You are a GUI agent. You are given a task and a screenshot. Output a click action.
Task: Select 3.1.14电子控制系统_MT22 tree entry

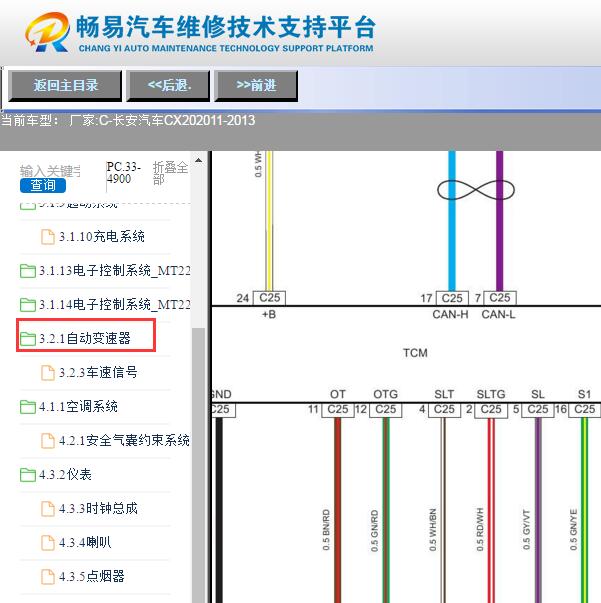(115, 305)
